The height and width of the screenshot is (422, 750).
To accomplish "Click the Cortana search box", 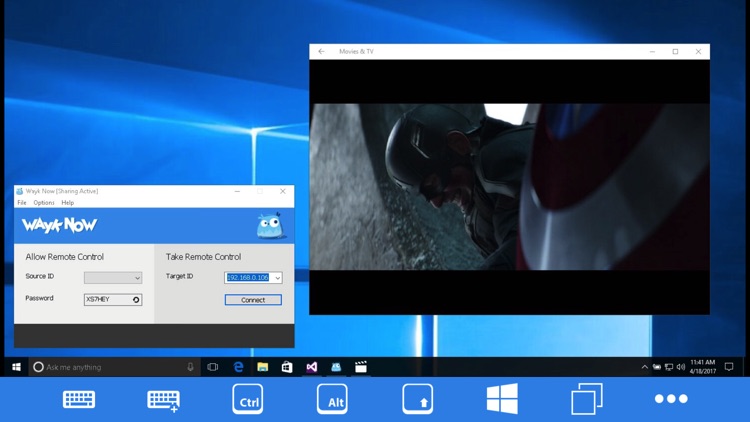I will point(115,367).
